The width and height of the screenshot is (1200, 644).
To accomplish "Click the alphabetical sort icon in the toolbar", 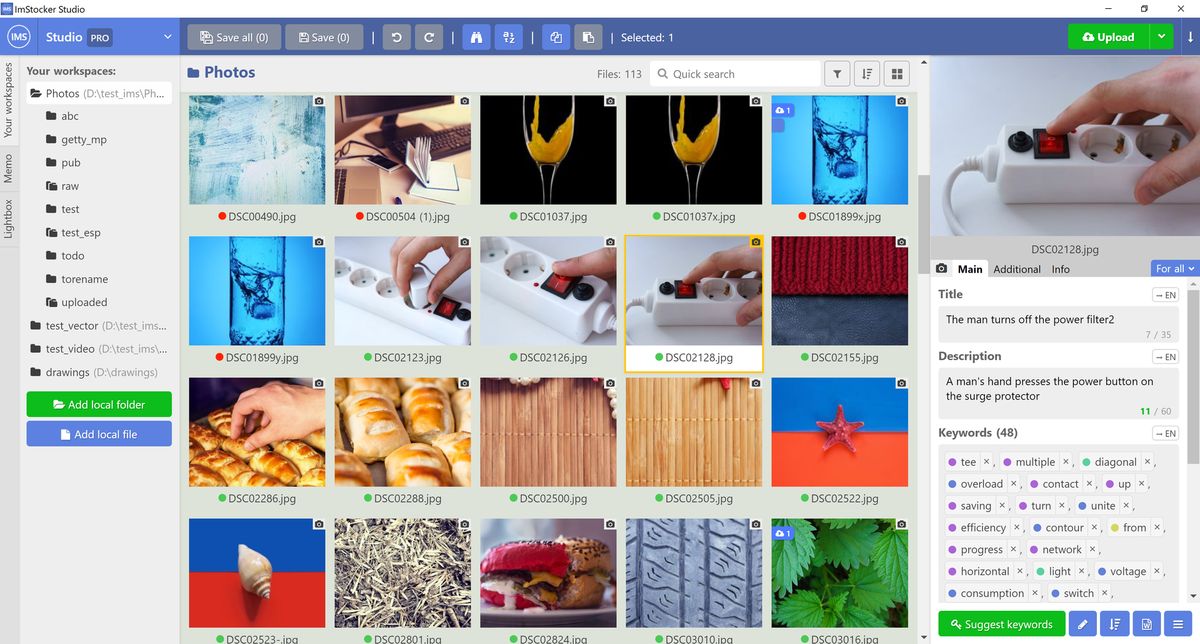I will (x=509, y=37).
